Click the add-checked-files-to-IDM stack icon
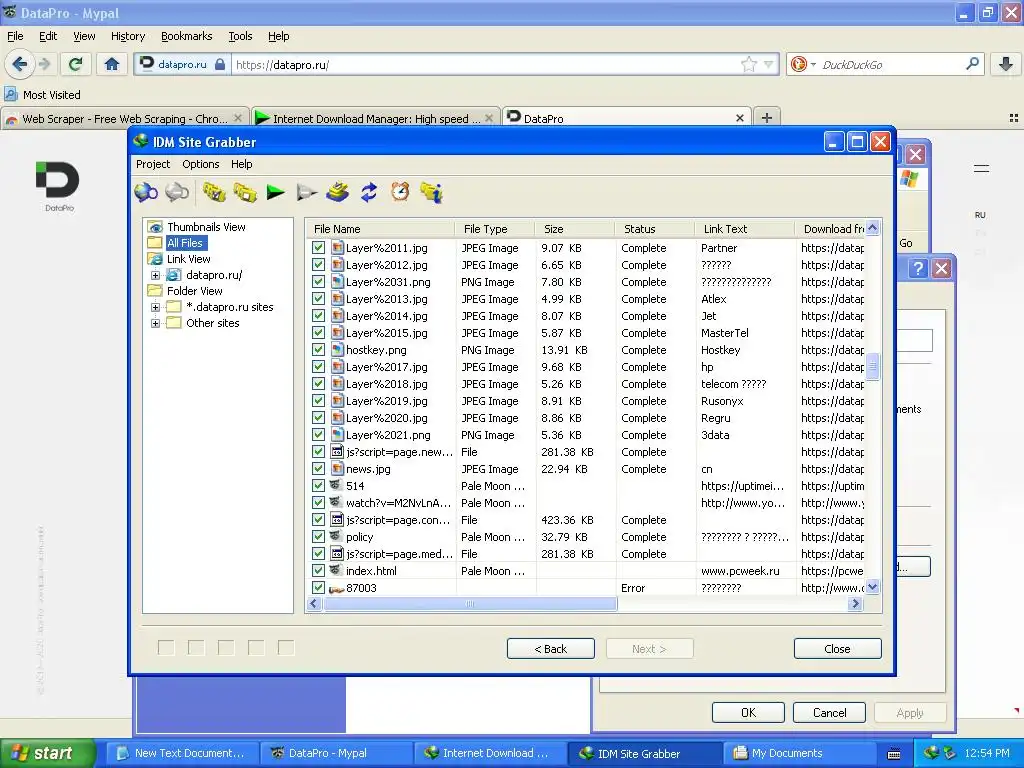This screenshot has width=1024, height=768. click(338, 193)
